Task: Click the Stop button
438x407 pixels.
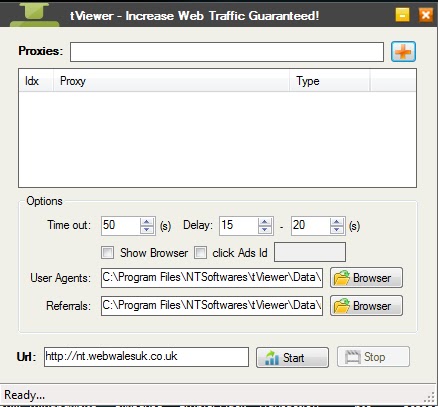Action: (373, 357)
